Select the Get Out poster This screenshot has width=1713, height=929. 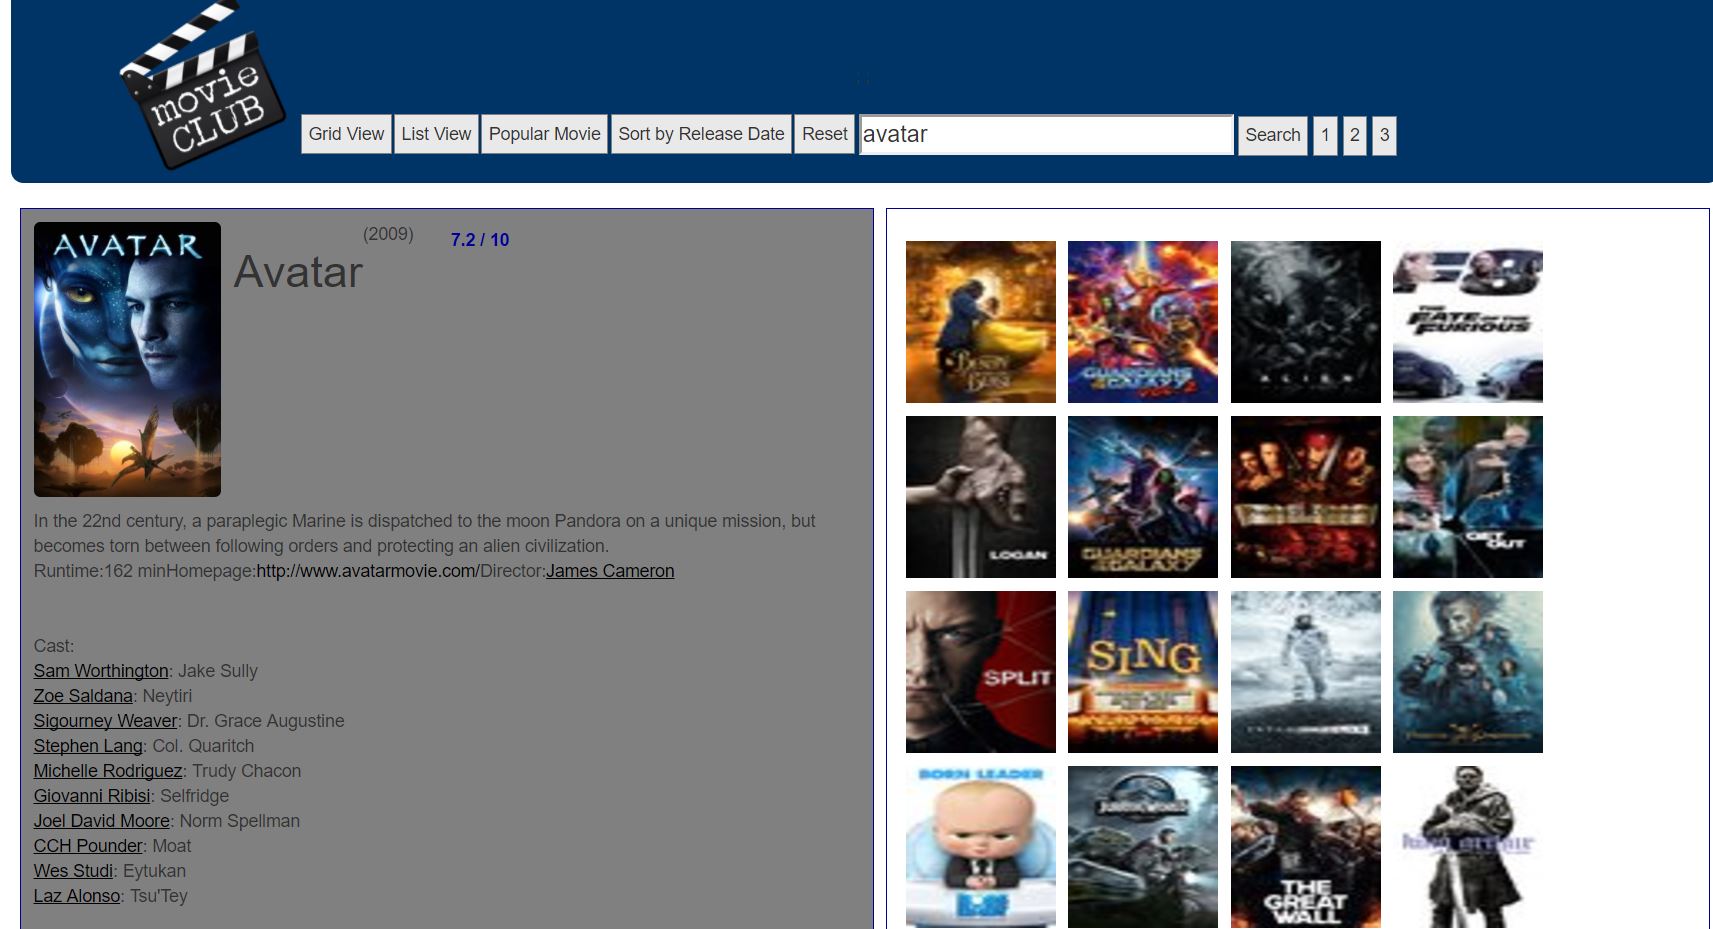point(1468,497)
